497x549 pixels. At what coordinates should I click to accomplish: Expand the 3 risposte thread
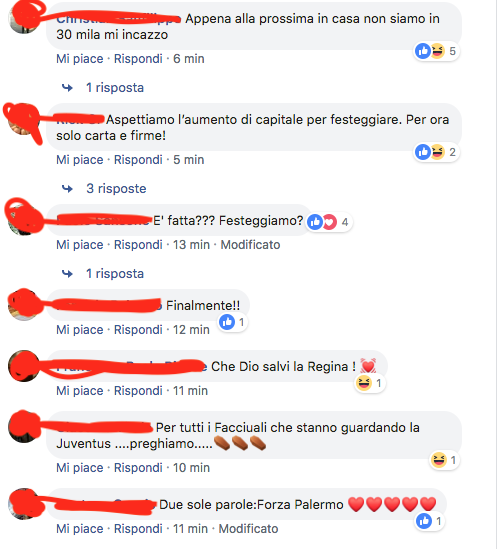pyautogui.click(x=116, y=188)
